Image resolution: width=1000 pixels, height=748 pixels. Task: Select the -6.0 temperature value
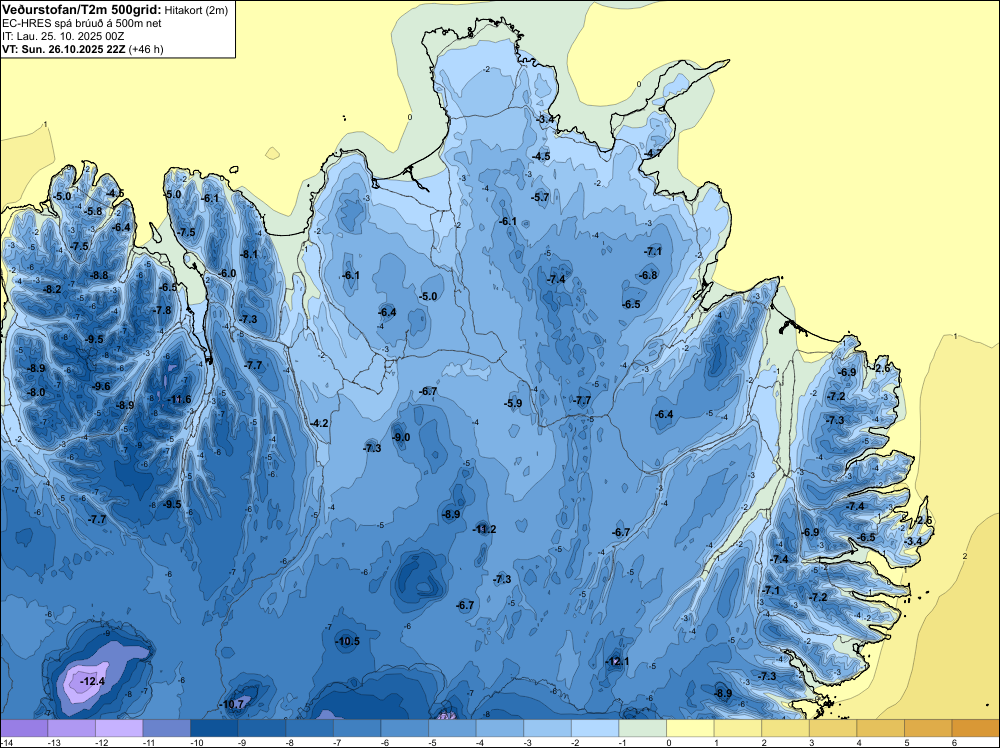tap(227, 274)
